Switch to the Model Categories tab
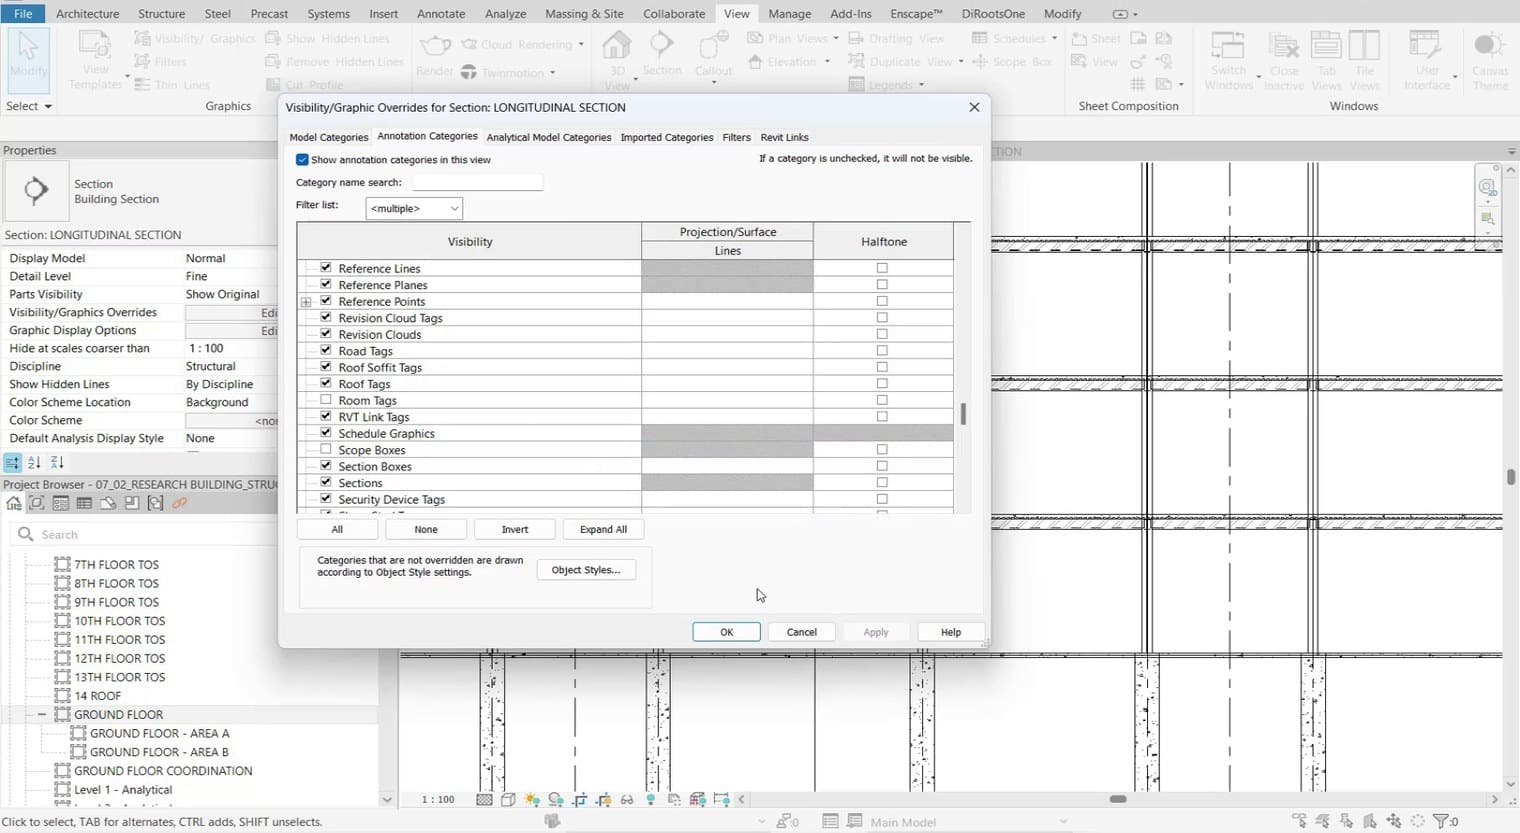 [329, 137]
